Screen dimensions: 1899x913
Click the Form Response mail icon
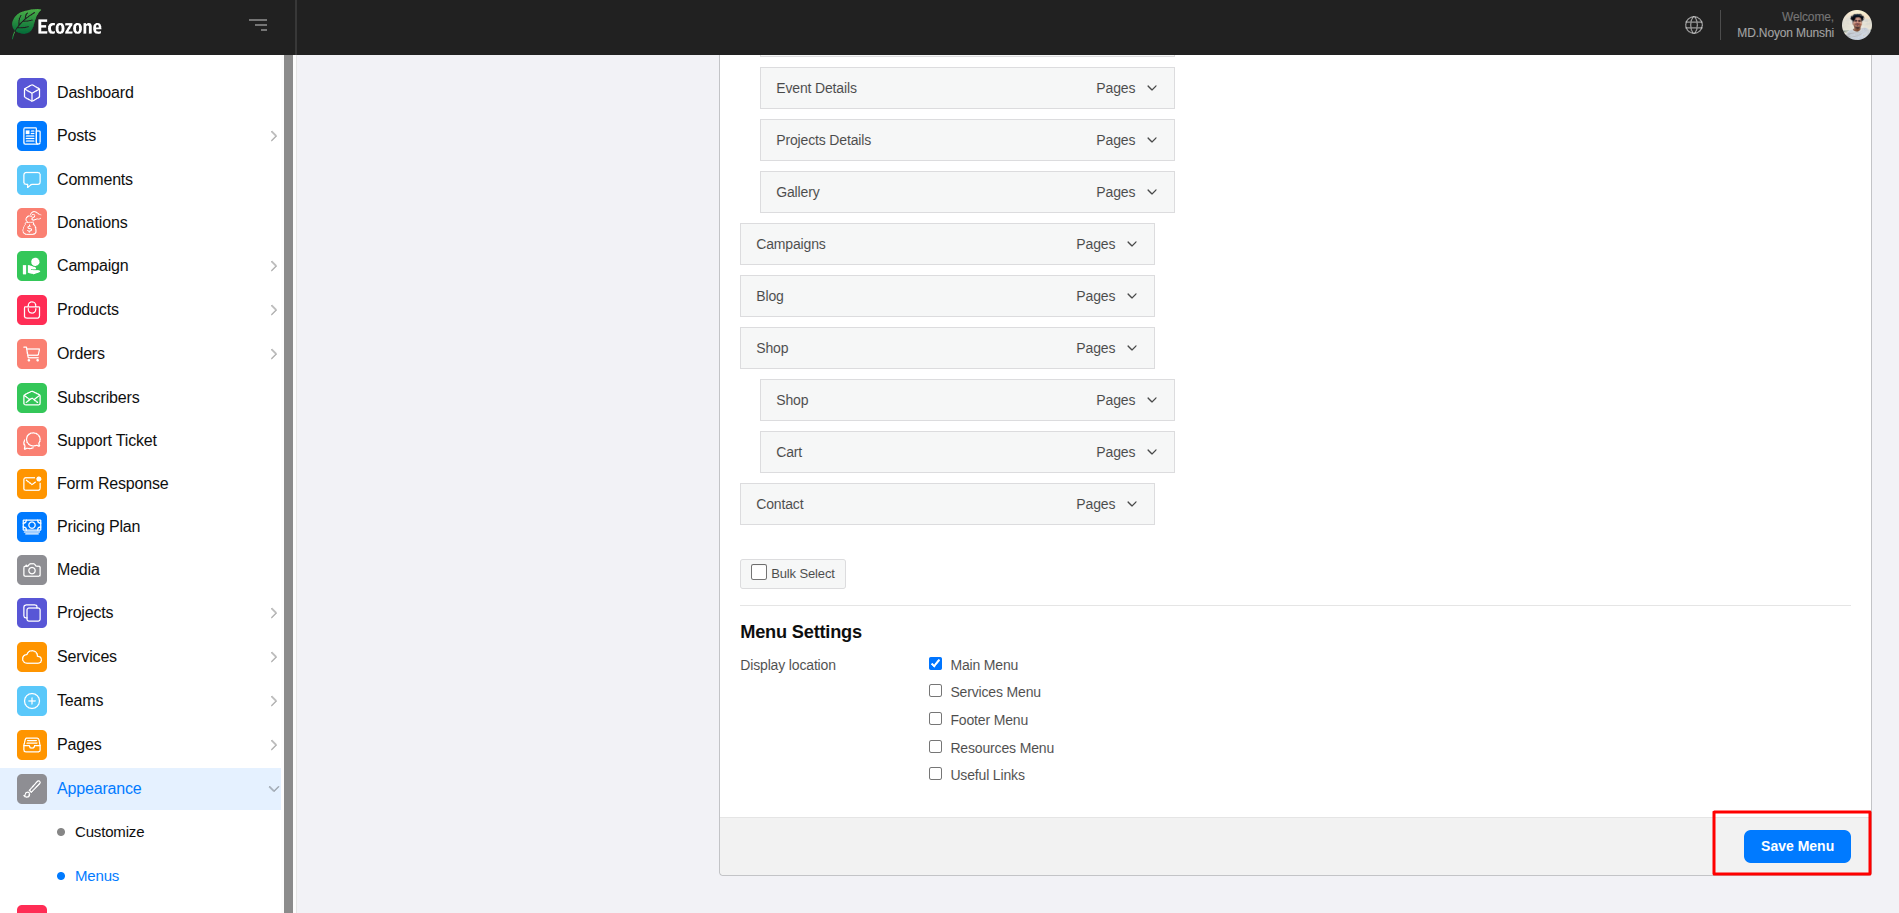click(x=32, y=484)
